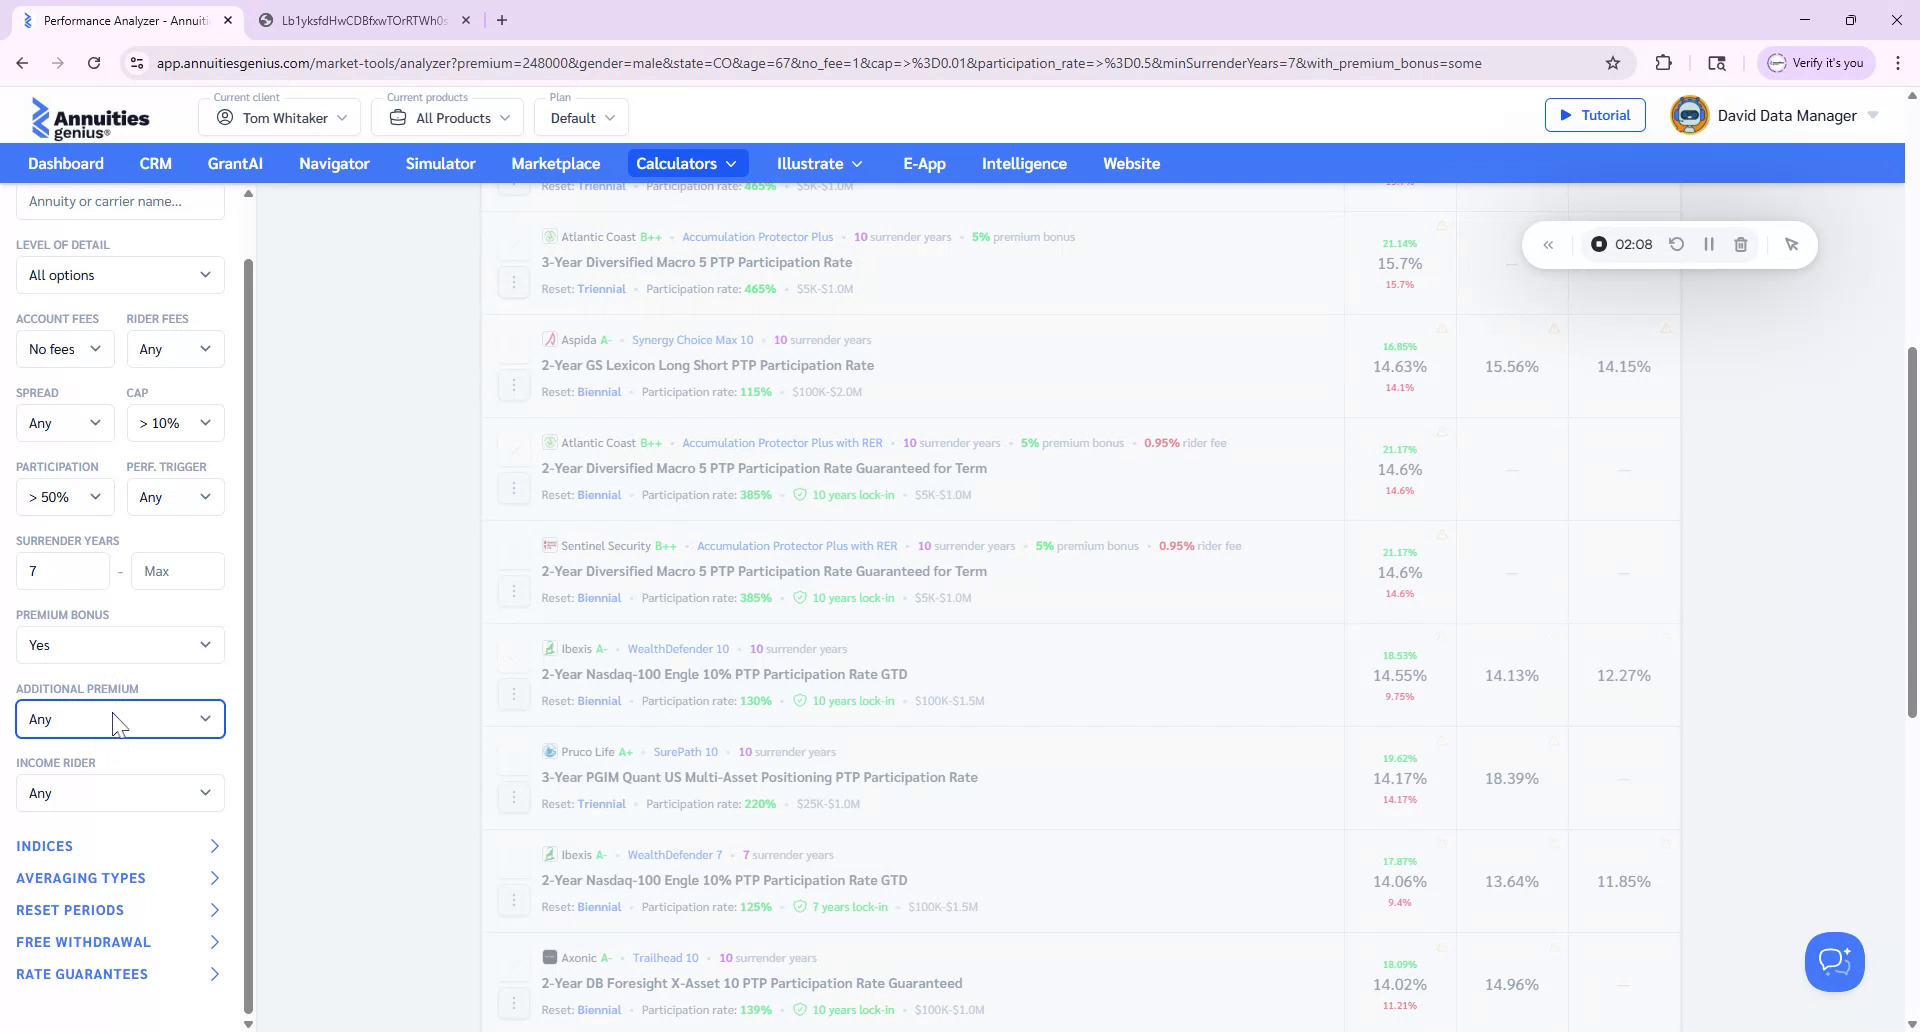The width and height of the screenshot is (1920, 1032).
Task: Collapse the recording toolbar with double-chevron icon
Action: [1549, 244]
